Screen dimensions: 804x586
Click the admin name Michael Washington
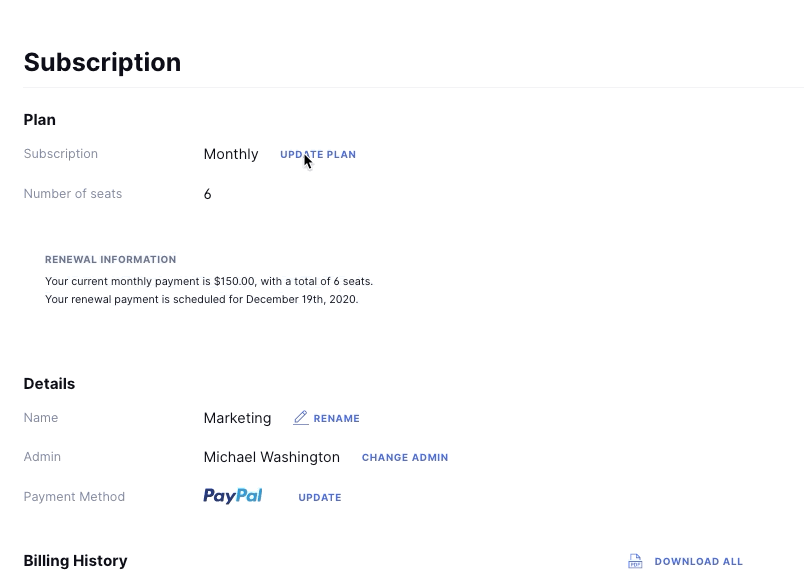(271, 457)
